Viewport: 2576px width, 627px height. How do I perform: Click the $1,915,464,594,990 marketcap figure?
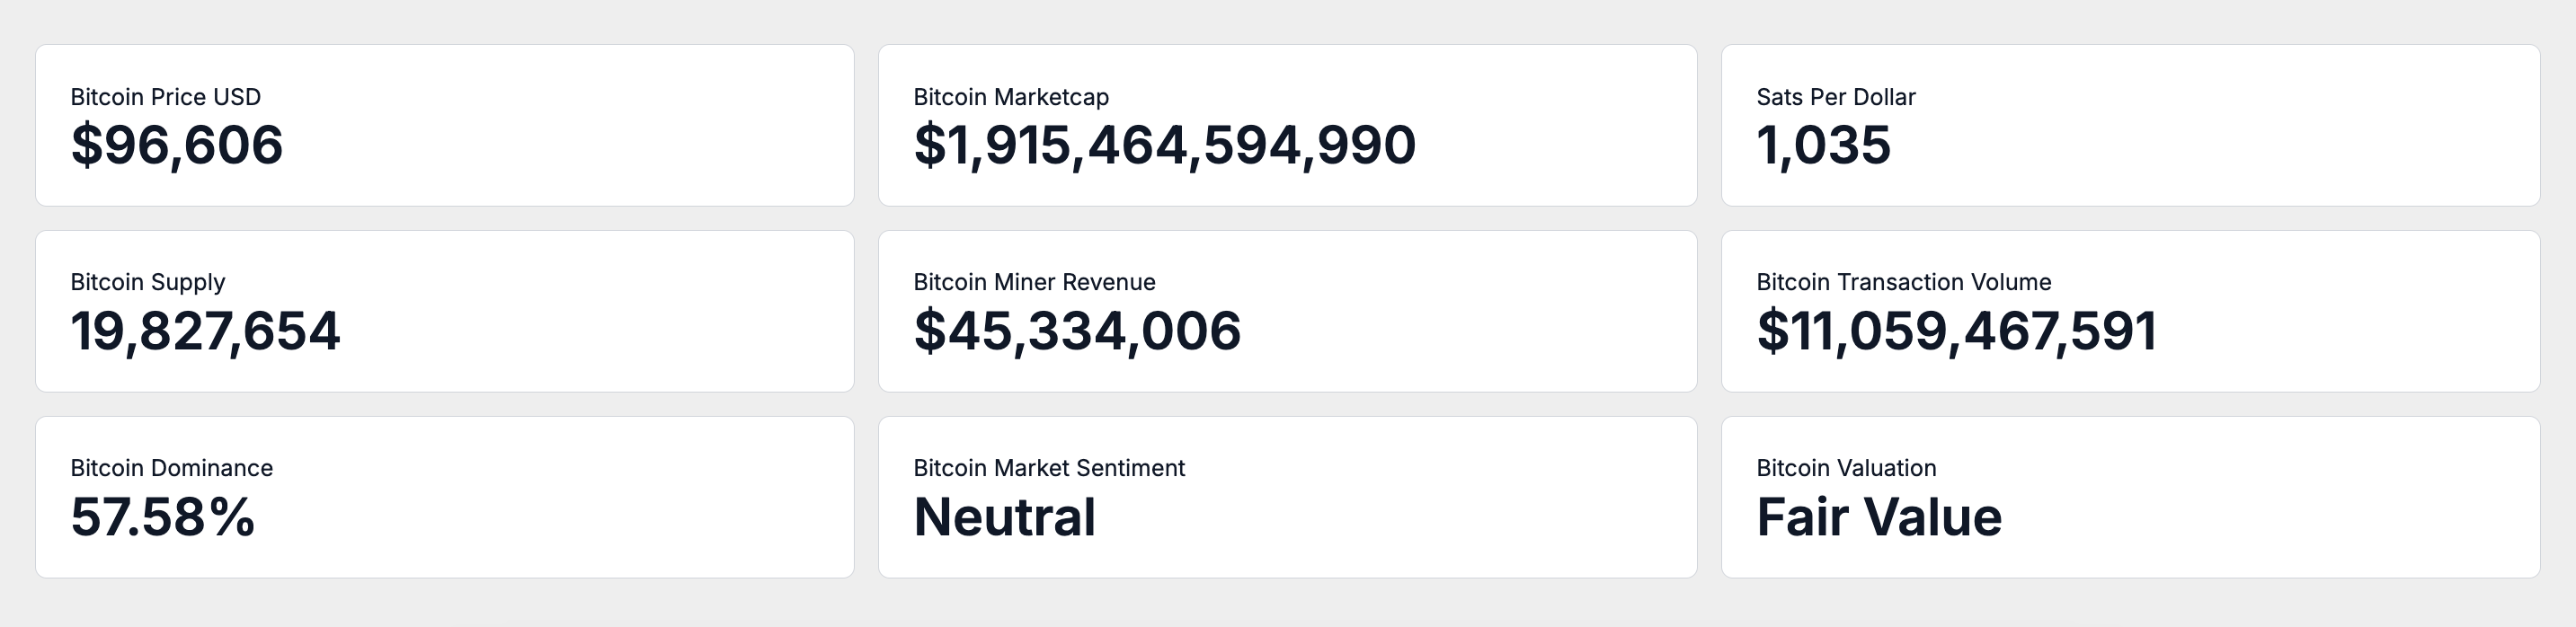(x=1165, y=146)
